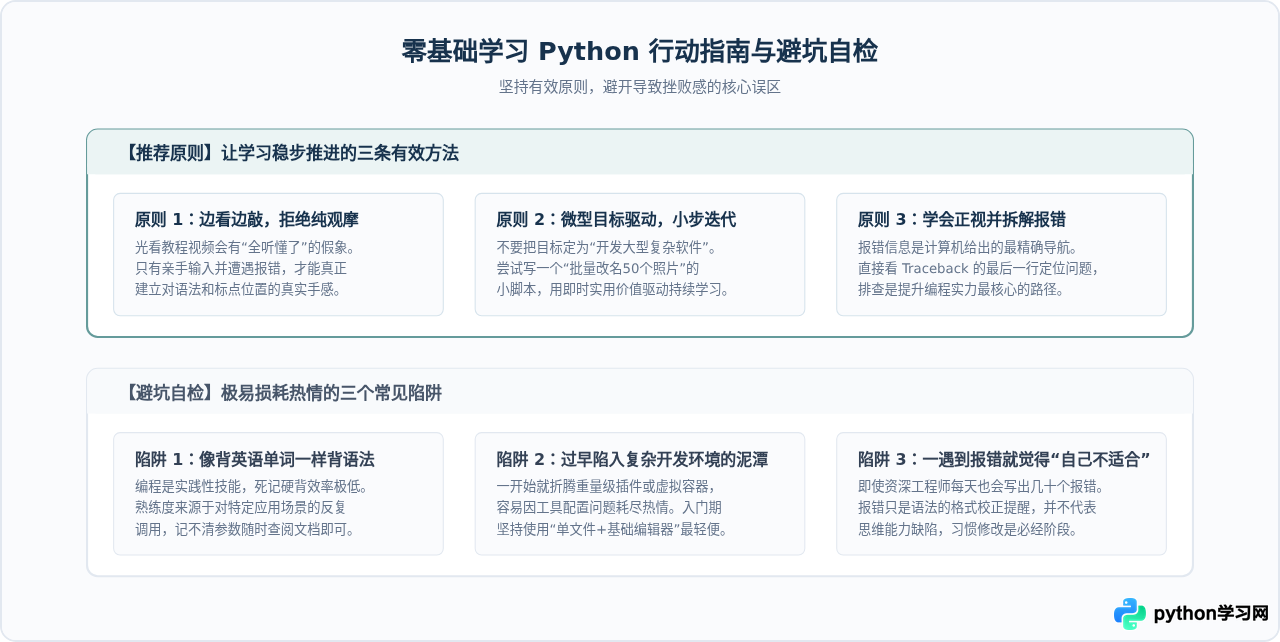Image resolution: width=1280 pixels, height=642 pixels.
Task: Open the card 原则 3：学会正视并拆解报错
Action: pyautogui.click(x=1001, y=254)
